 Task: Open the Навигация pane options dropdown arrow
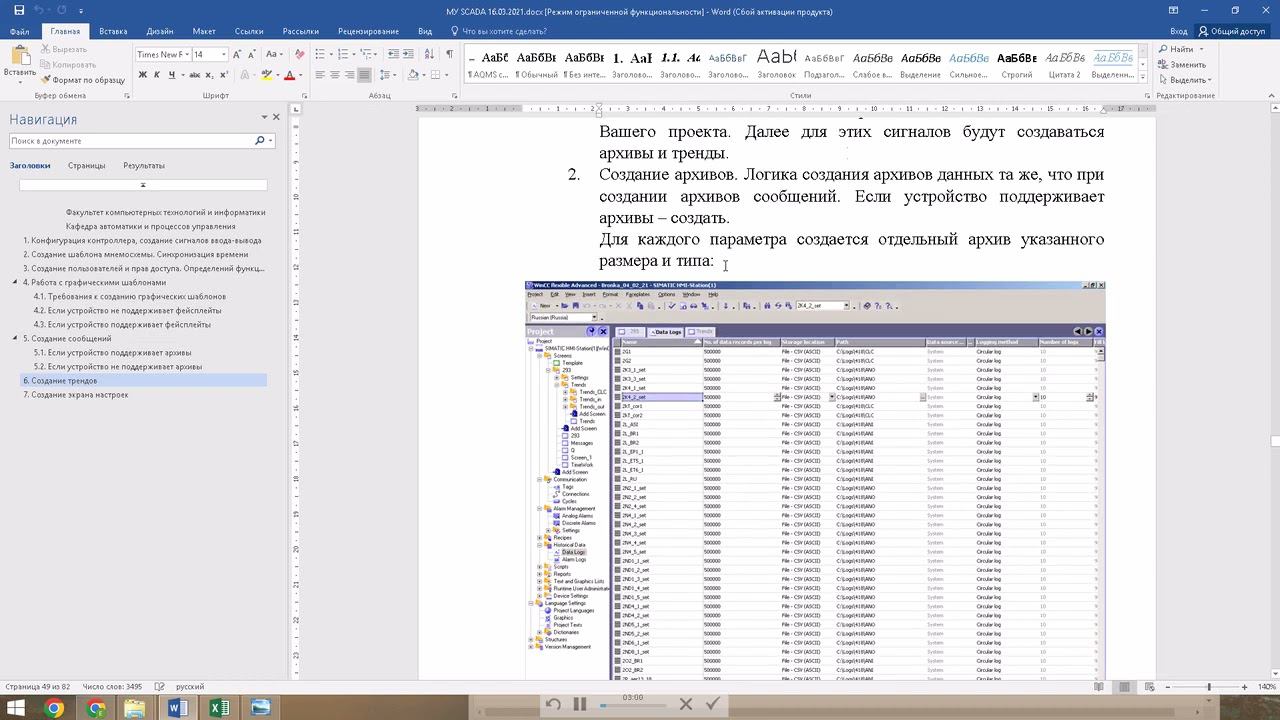(x=264, y=118)
